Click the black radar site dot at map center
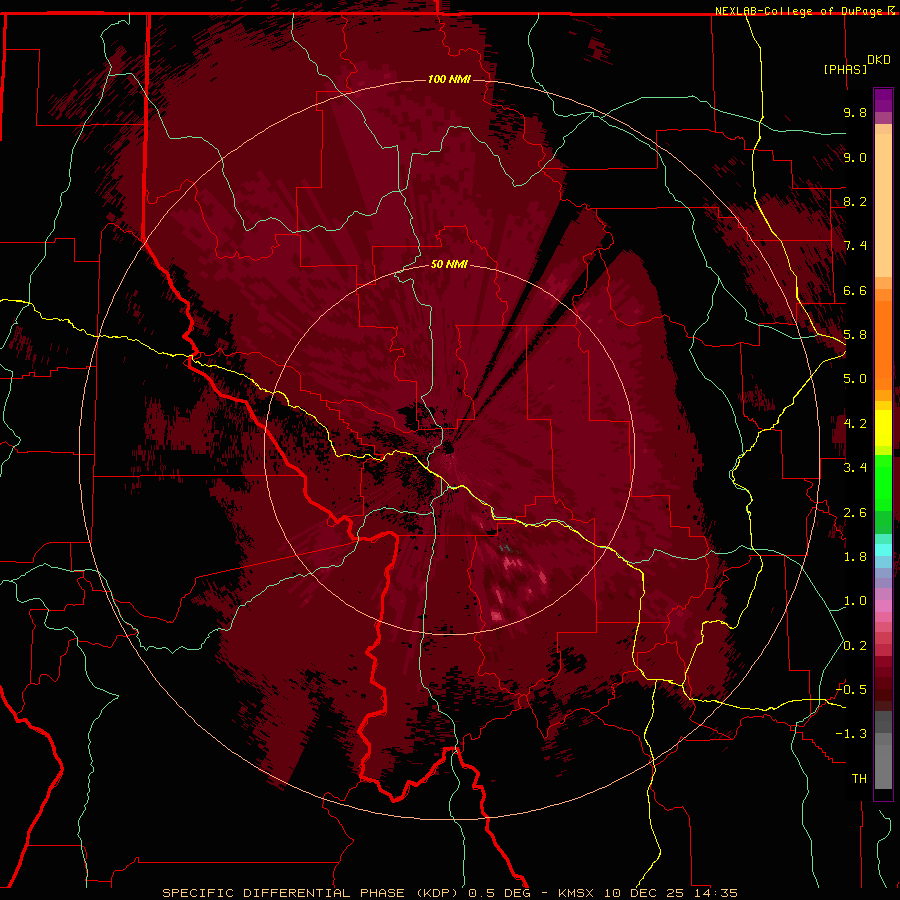 [x=448, y=447]
